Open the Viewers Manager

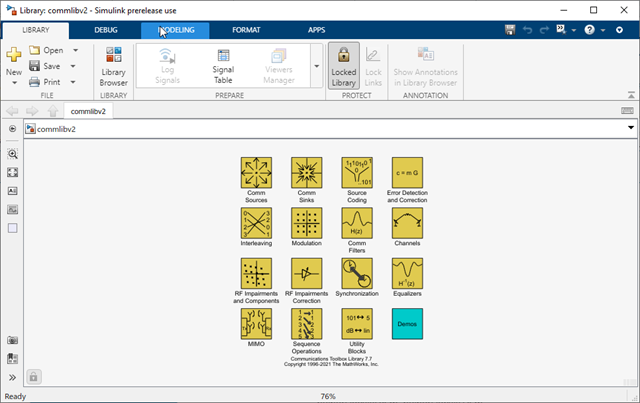tap(279, 66)
